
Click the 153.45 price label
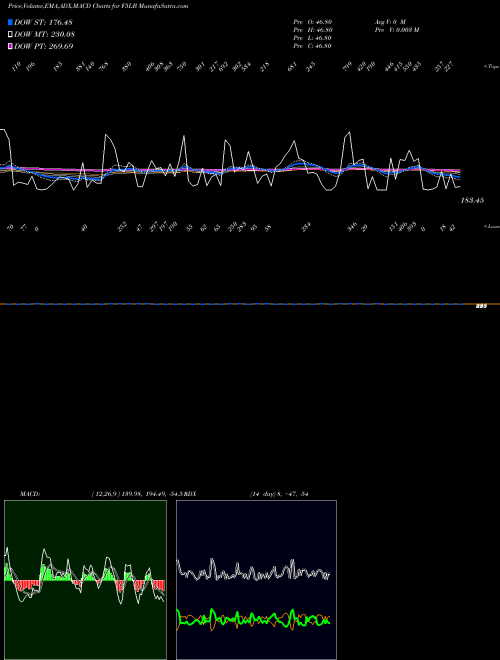(472, 200)
